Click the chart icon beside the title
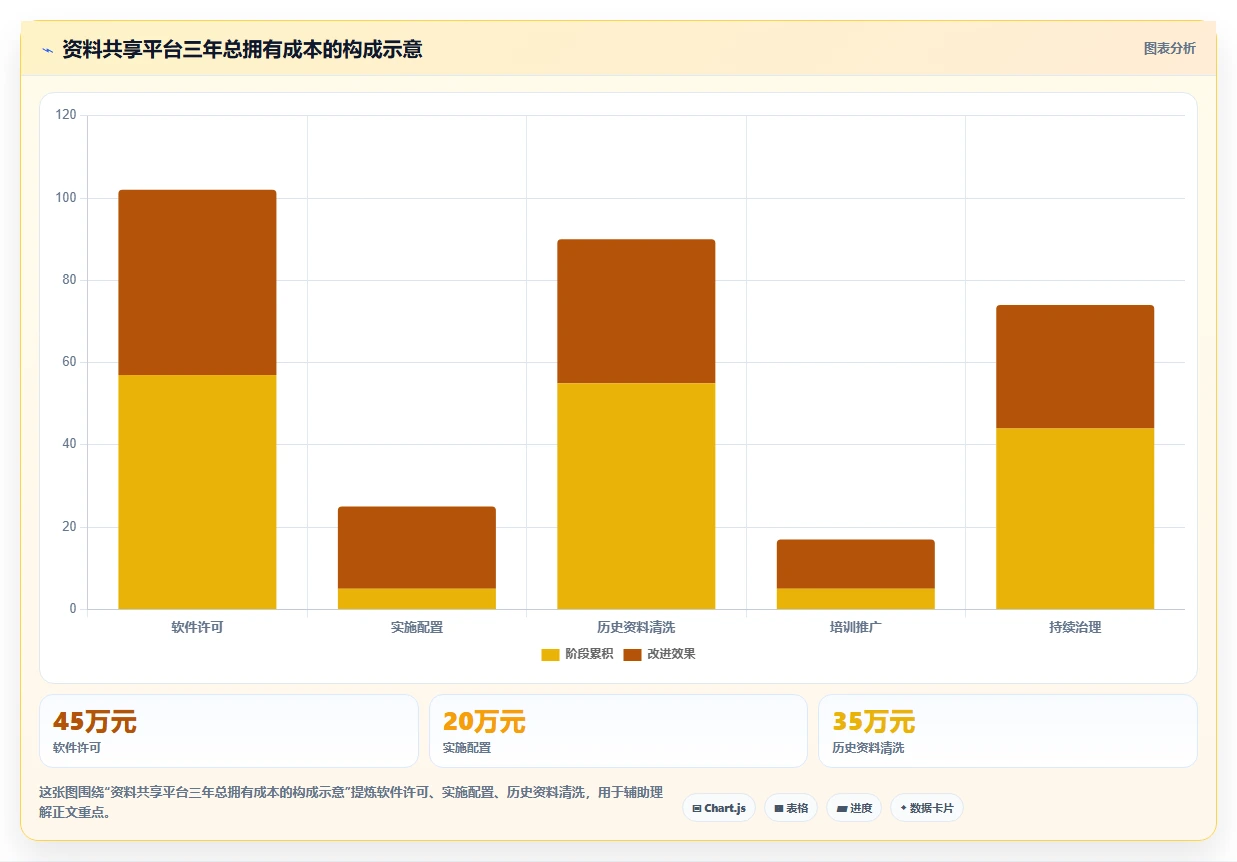This screenshot has height=862, width=1237. tap(47, 50)
